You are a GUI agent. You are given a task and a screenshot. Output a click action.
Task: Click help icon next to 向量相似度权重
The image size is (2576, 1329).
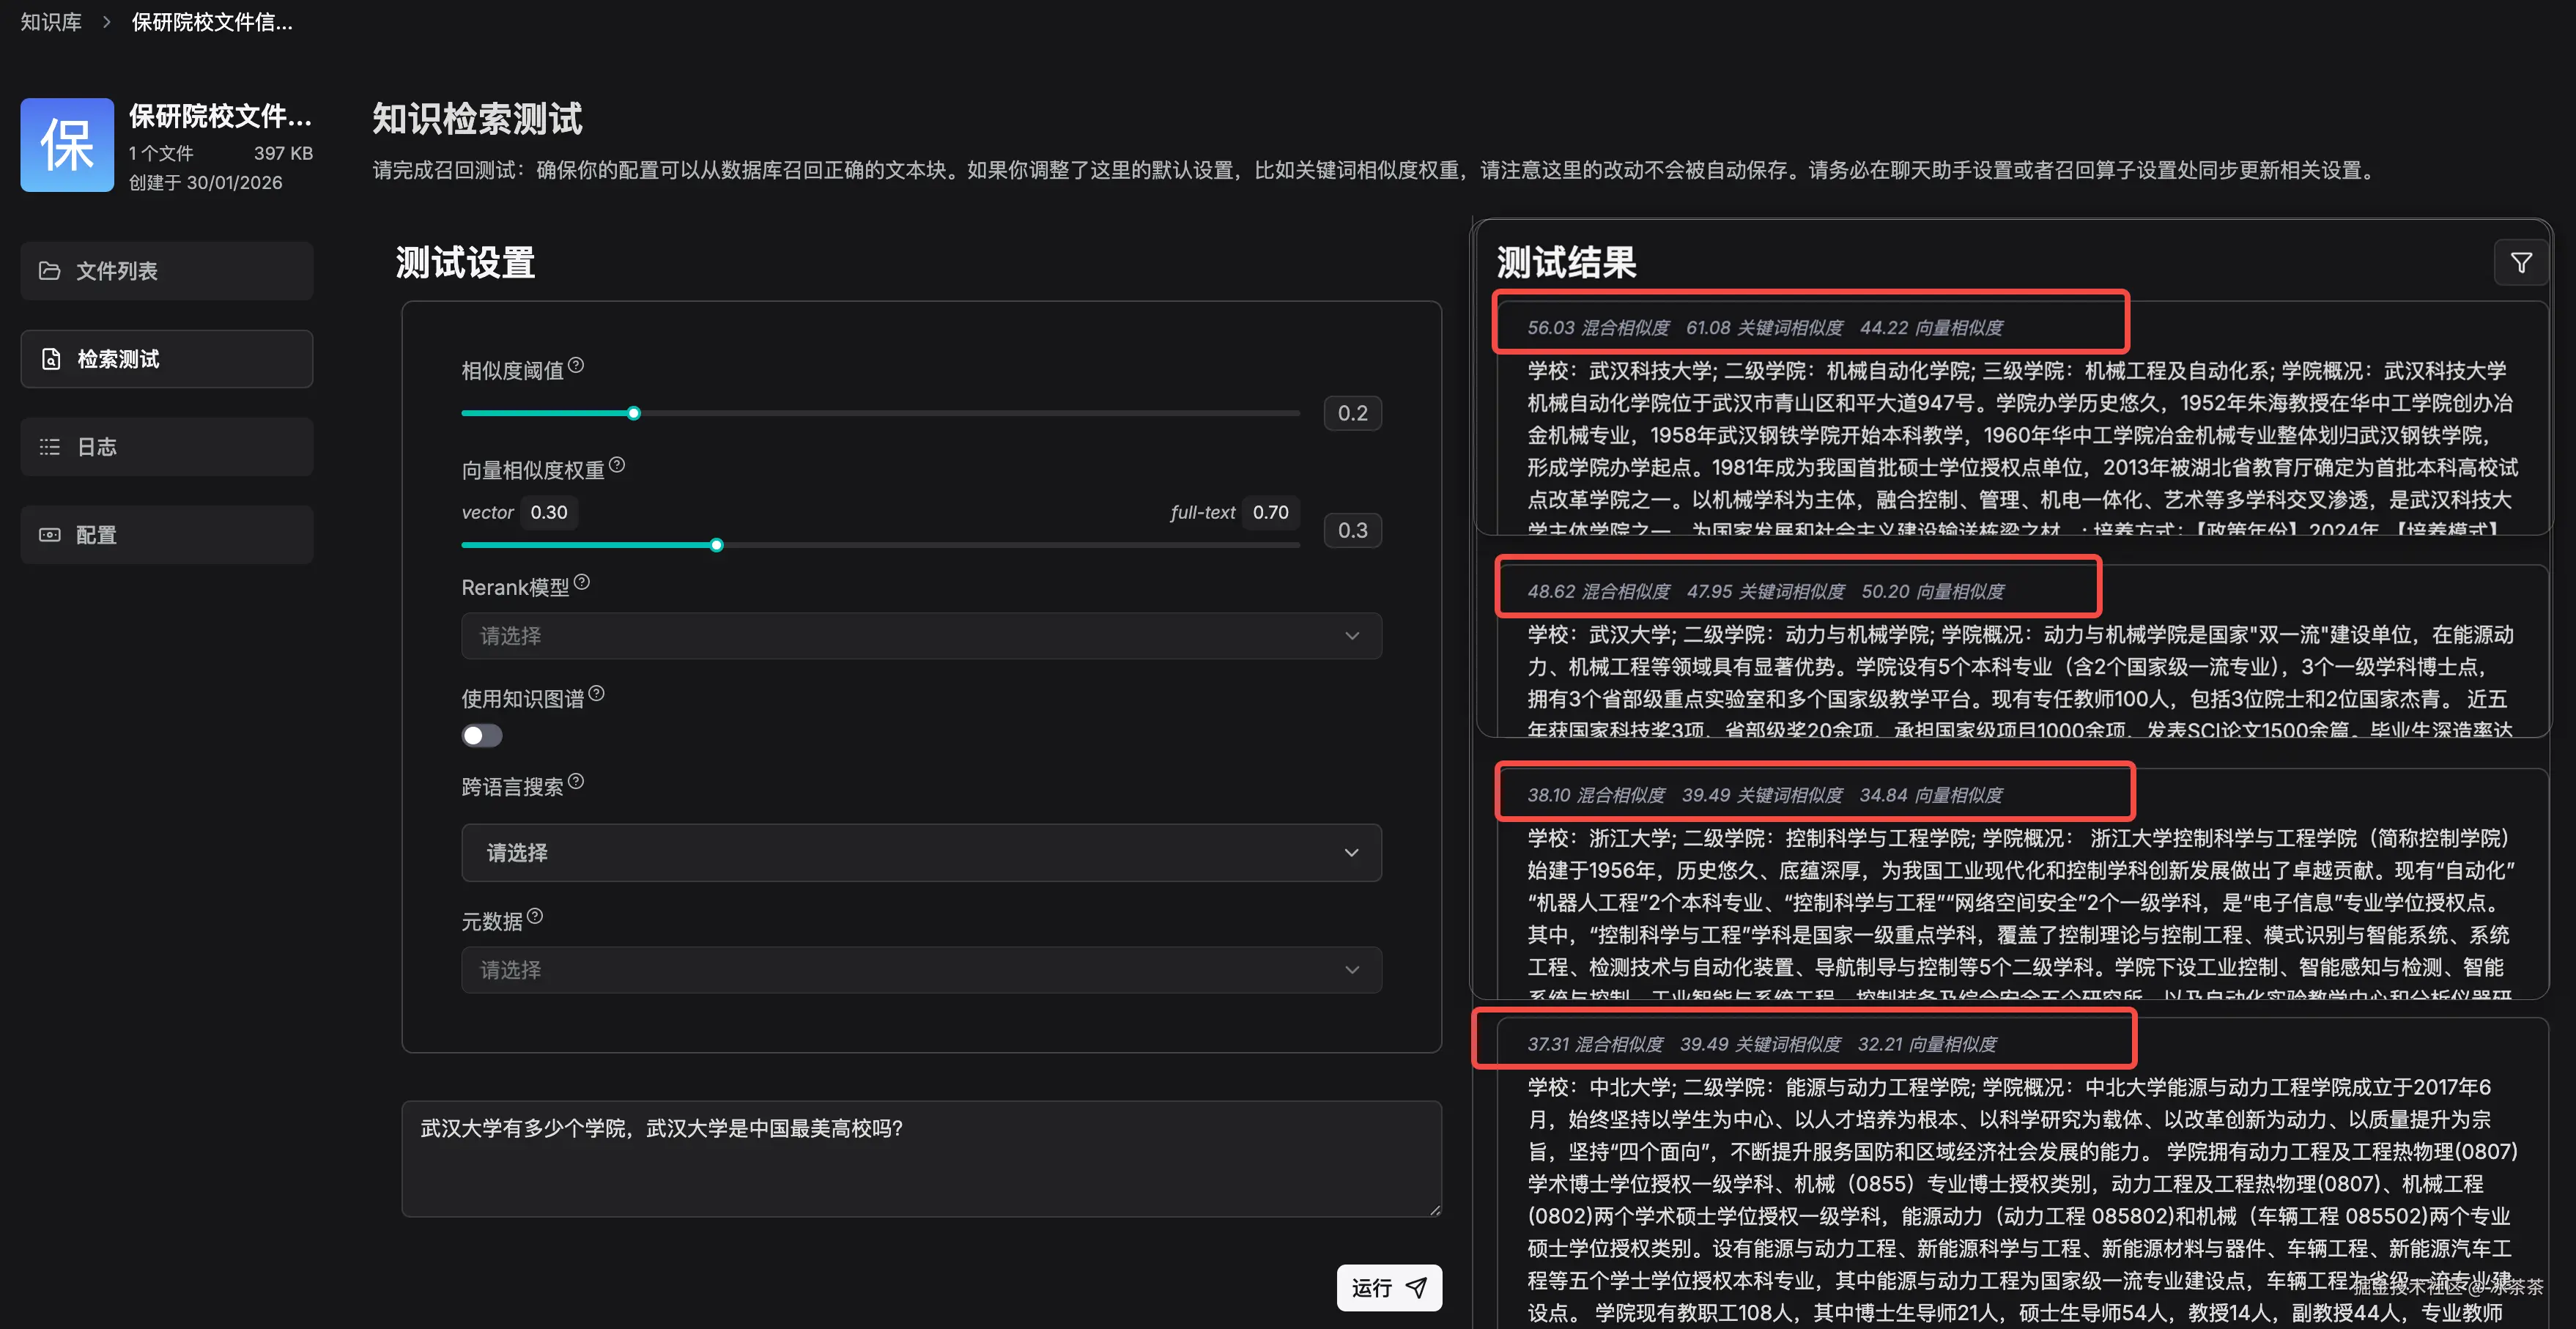tap(617, 465)
